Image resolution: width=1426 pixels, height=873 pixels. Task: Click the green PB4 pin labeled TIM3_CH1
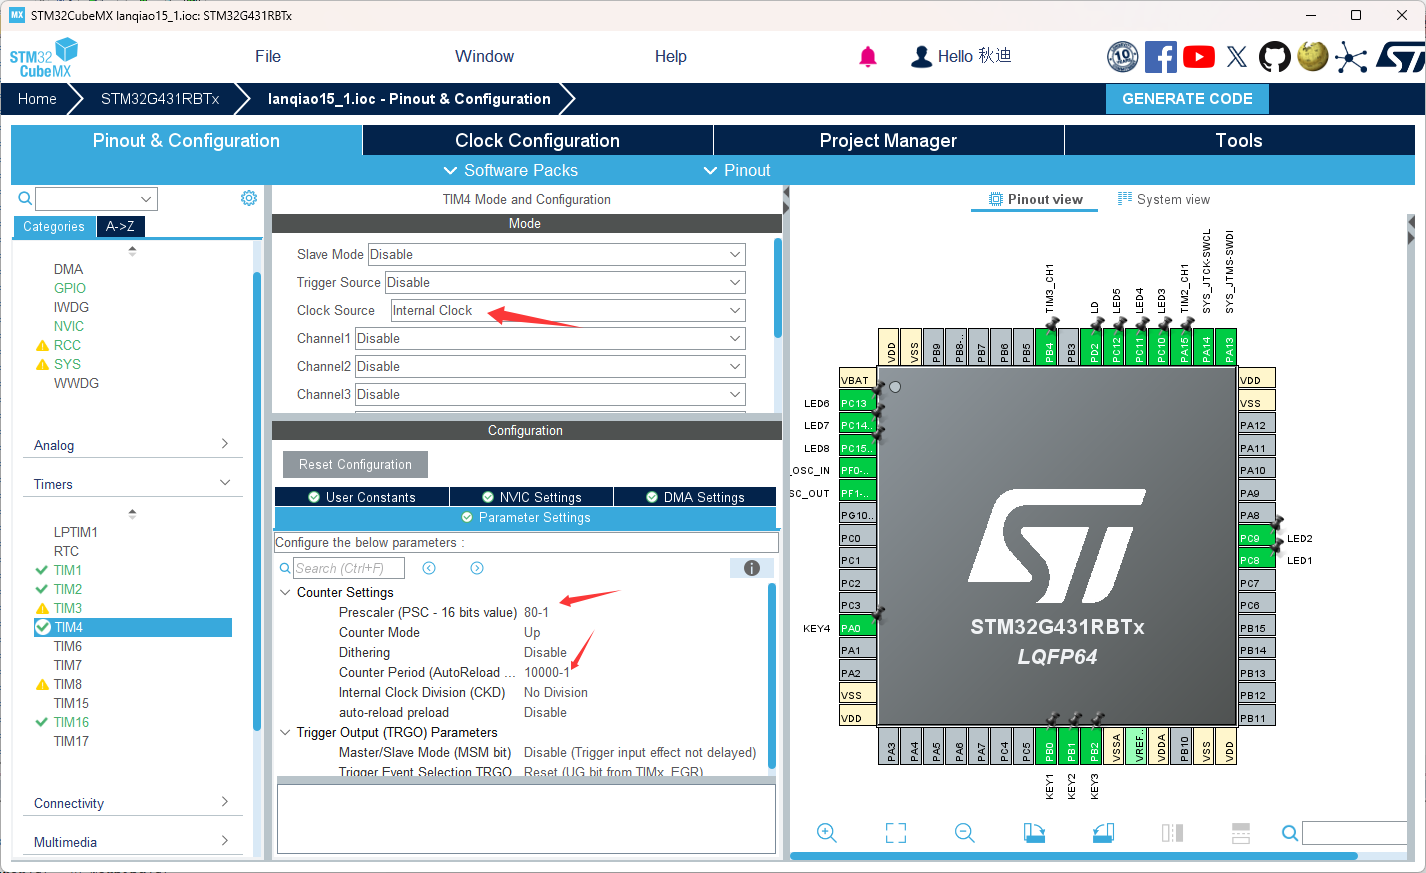point(1048,347)
